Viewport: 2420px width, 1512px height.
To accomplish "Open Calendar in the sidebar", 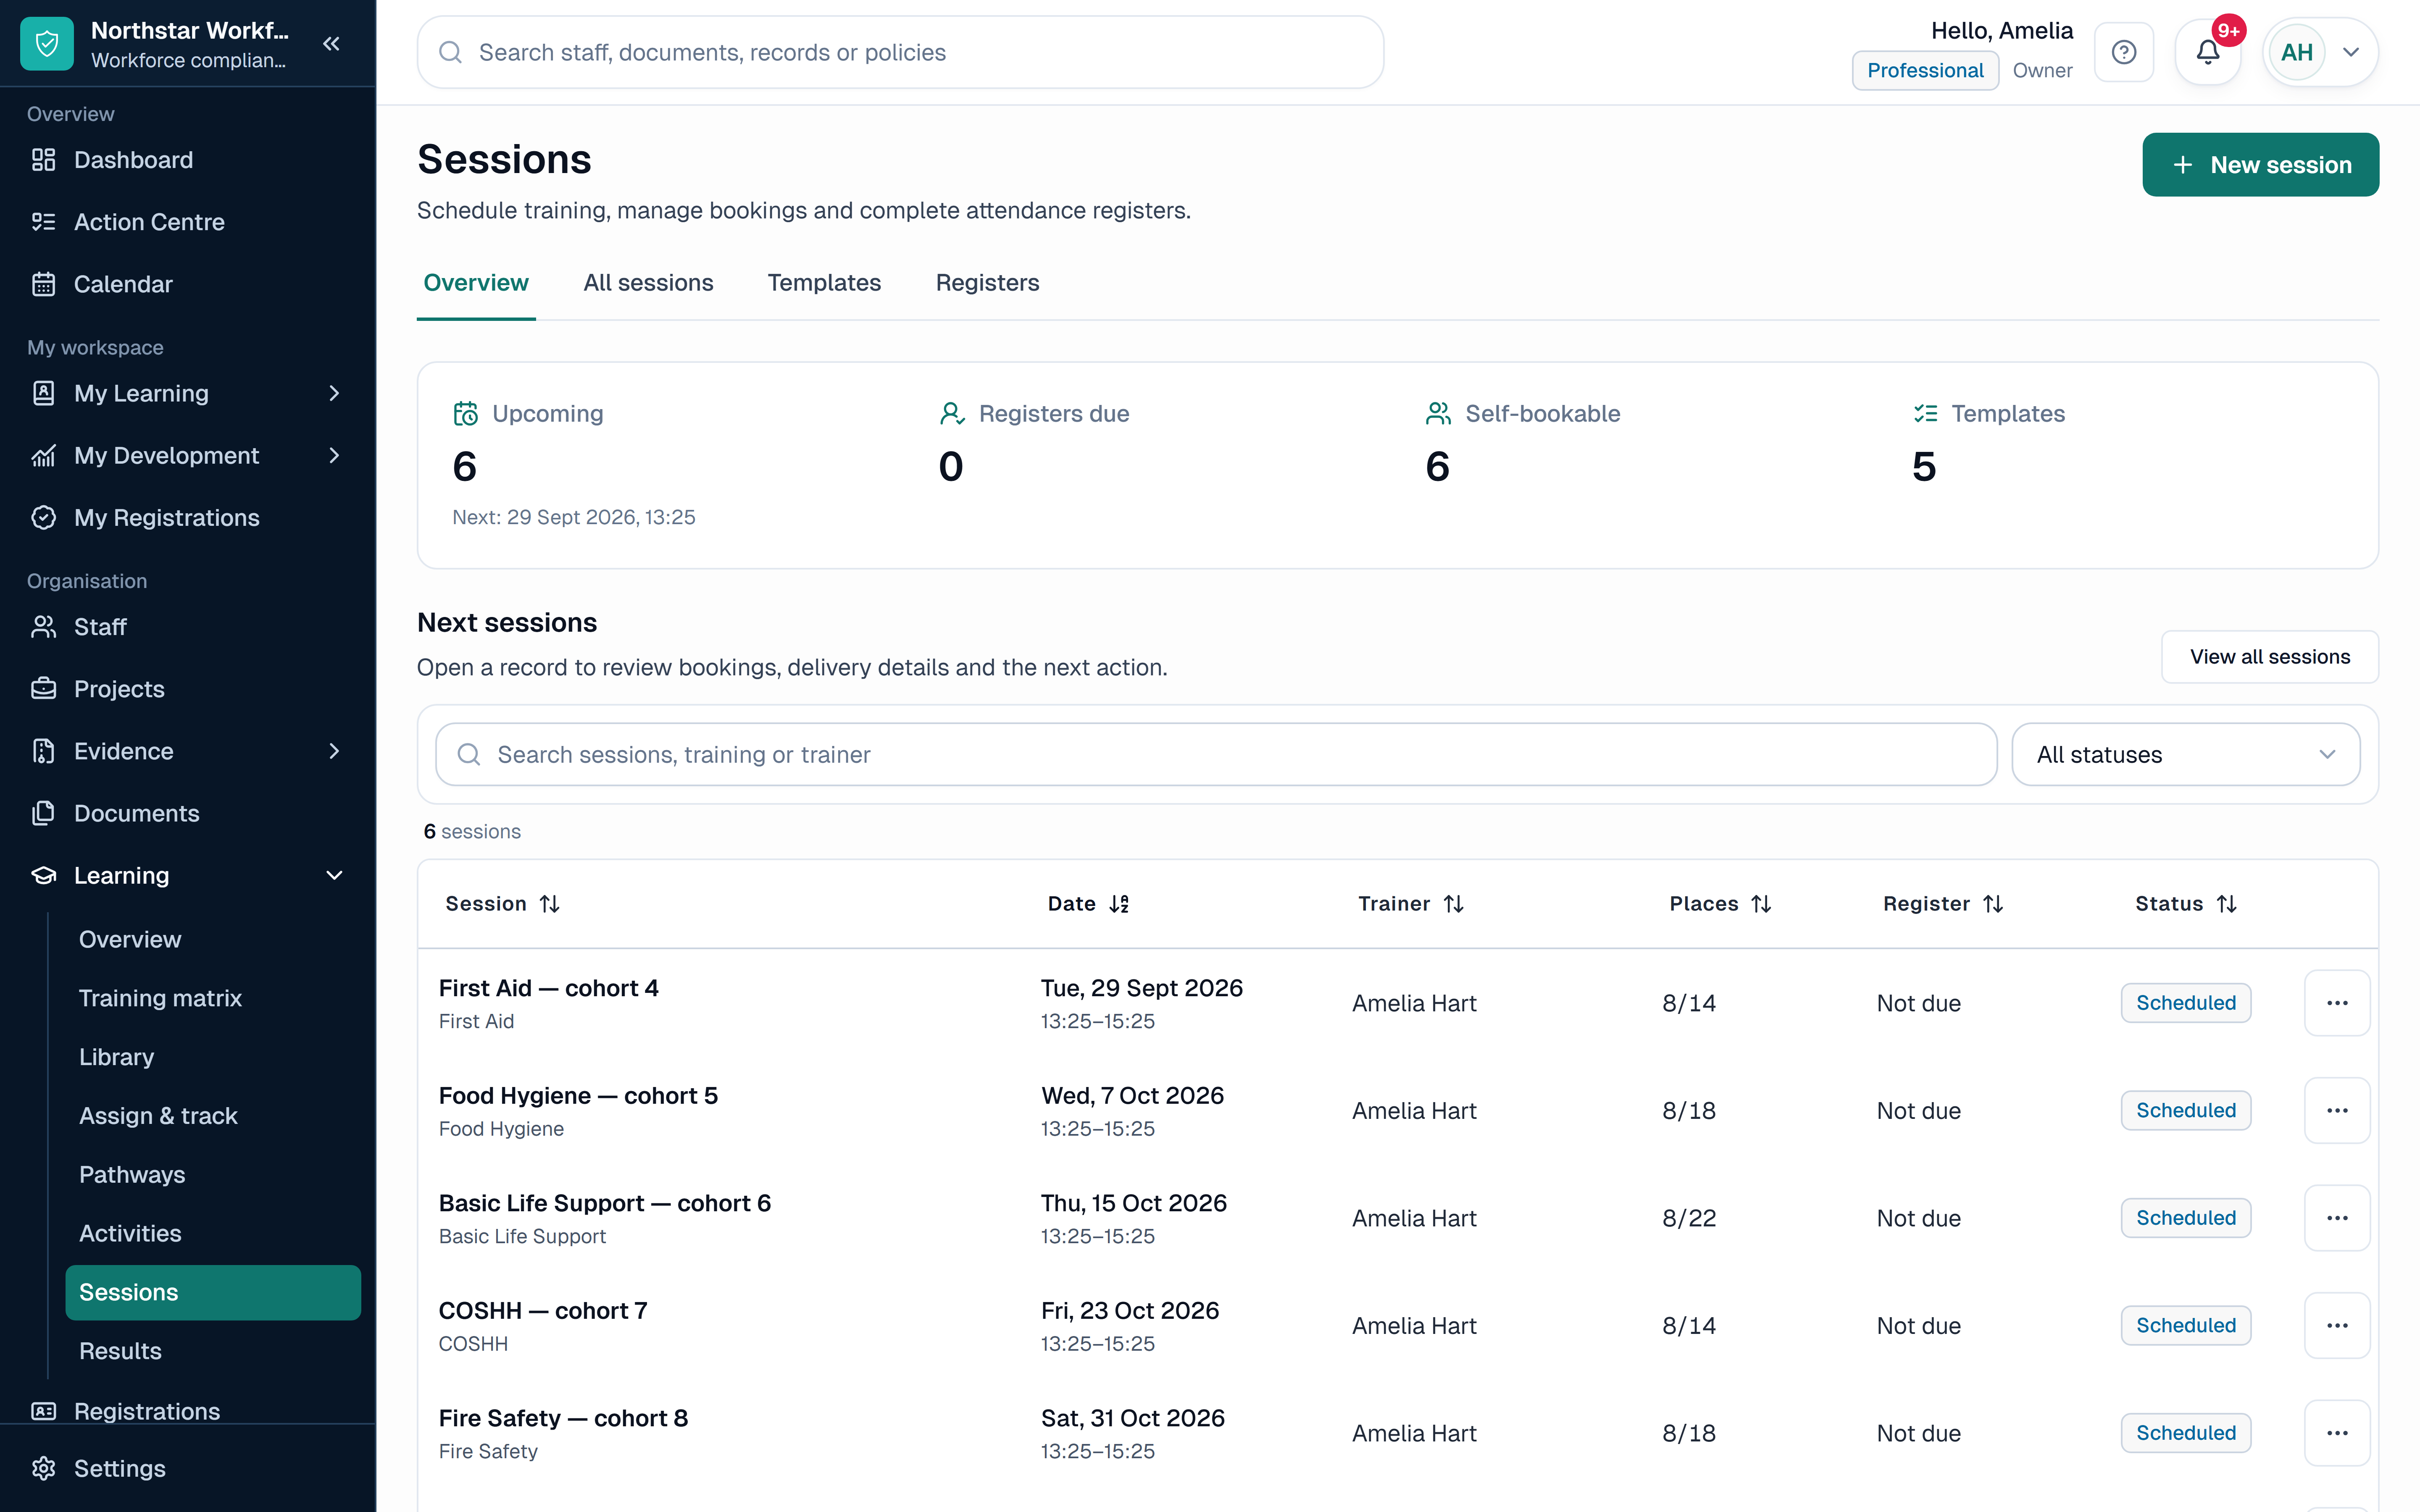I will tap(188, 284).
